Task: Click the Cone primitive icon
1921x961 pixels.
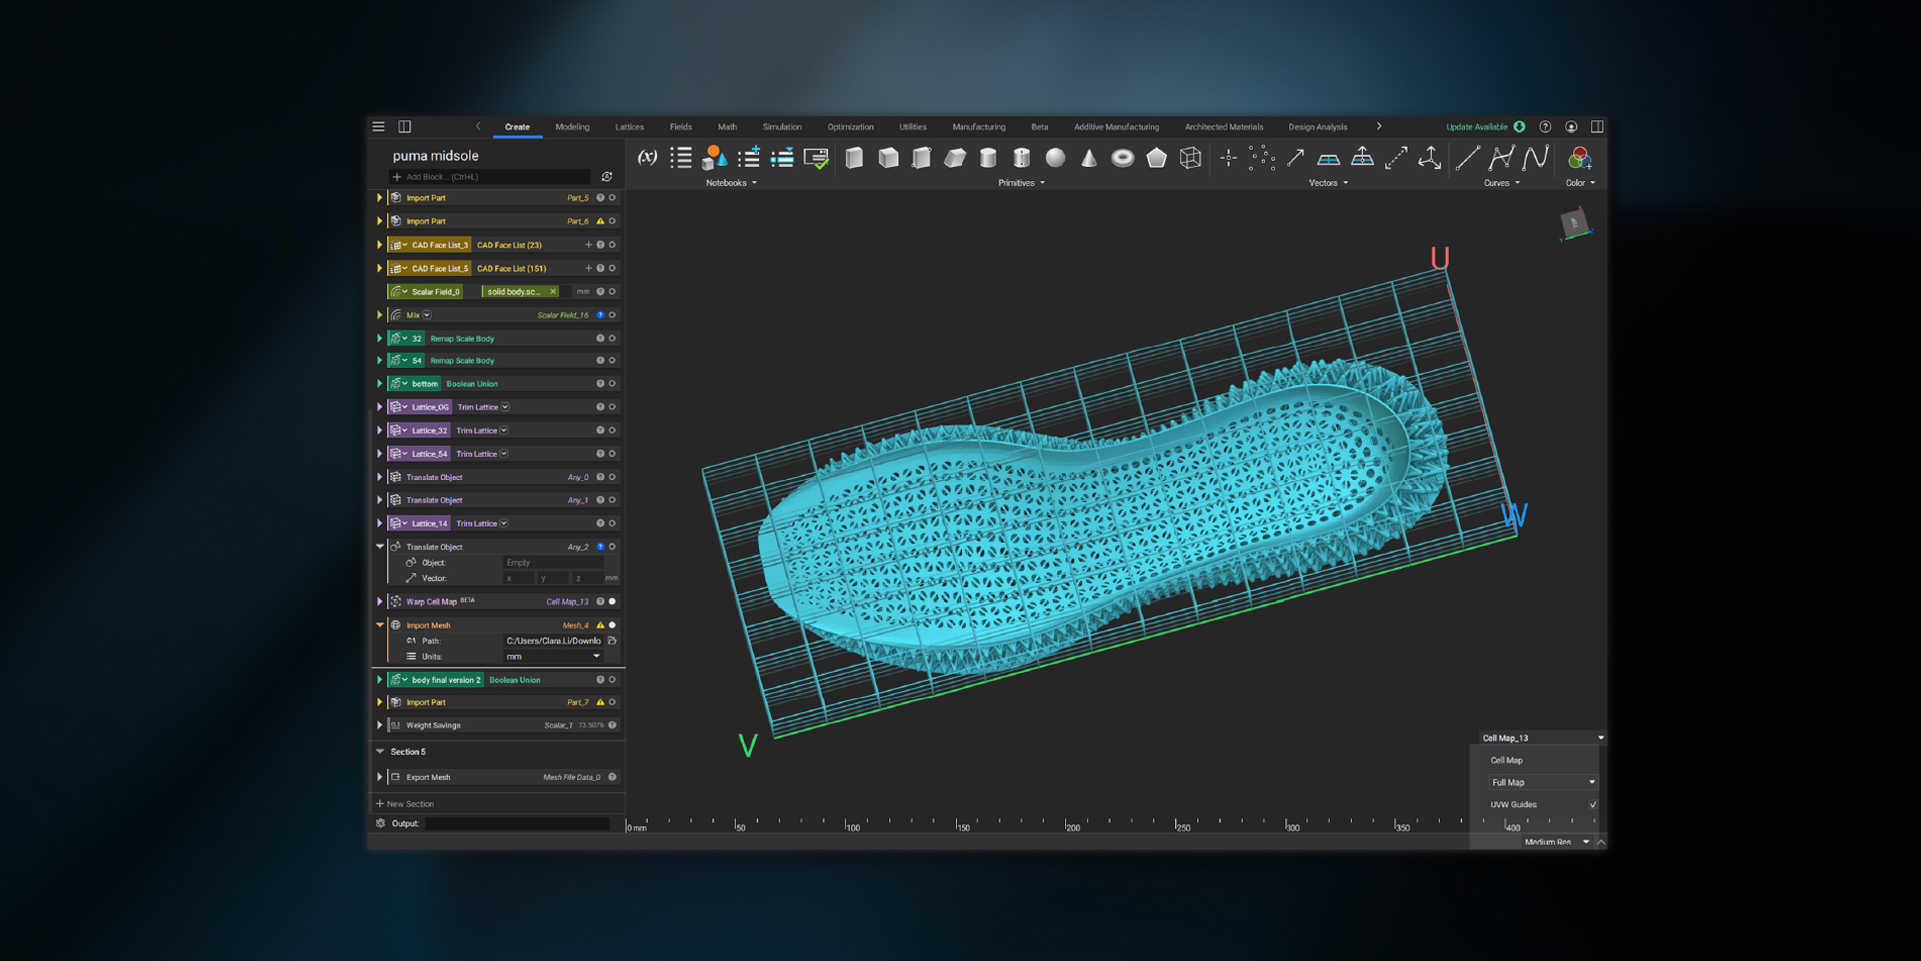Action: (x=1089, y=158)
